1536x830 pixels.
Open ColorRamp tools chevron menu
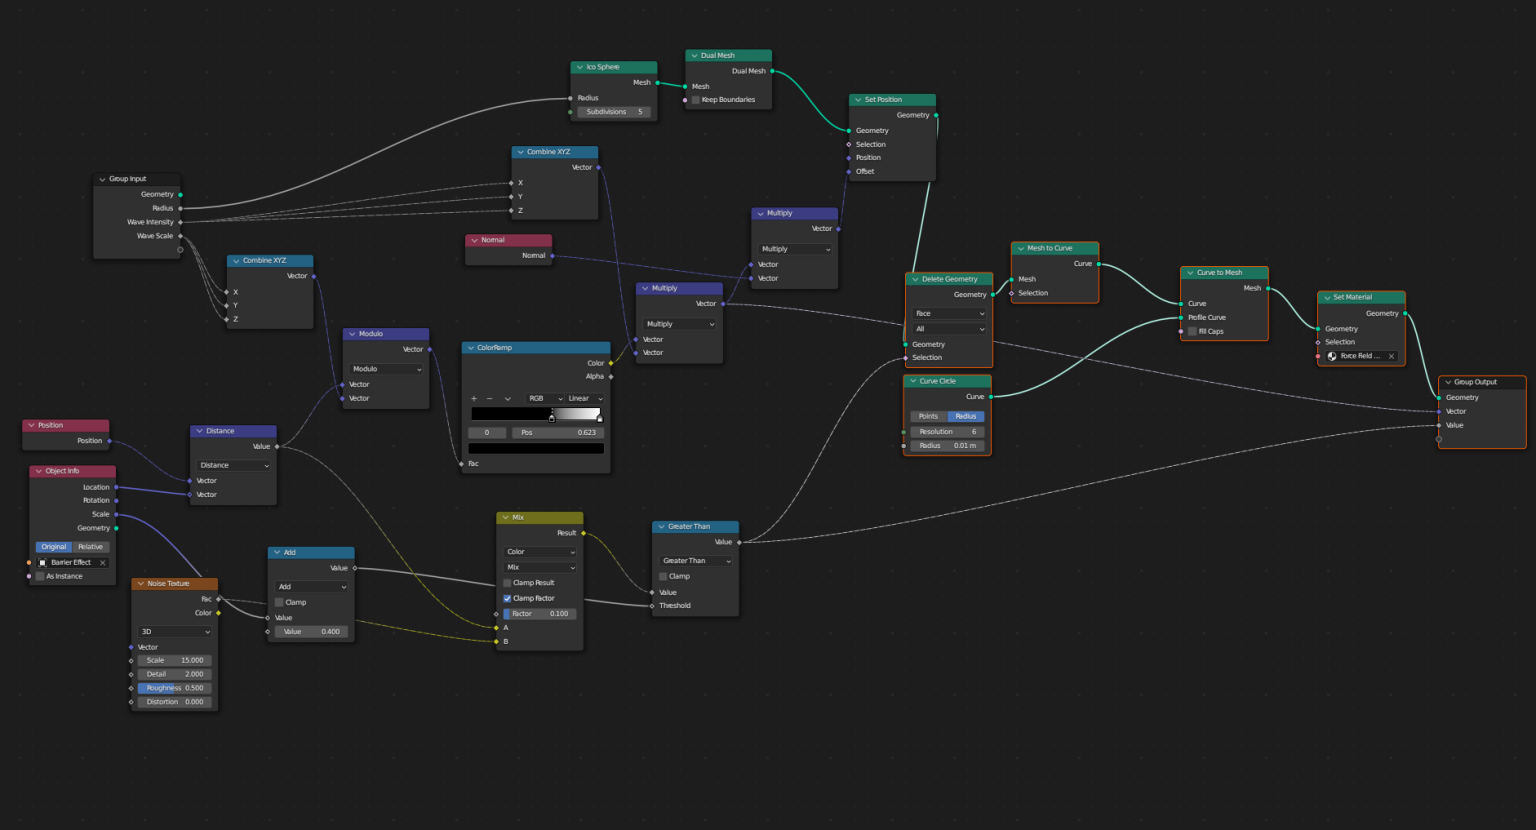click(507, 398)
